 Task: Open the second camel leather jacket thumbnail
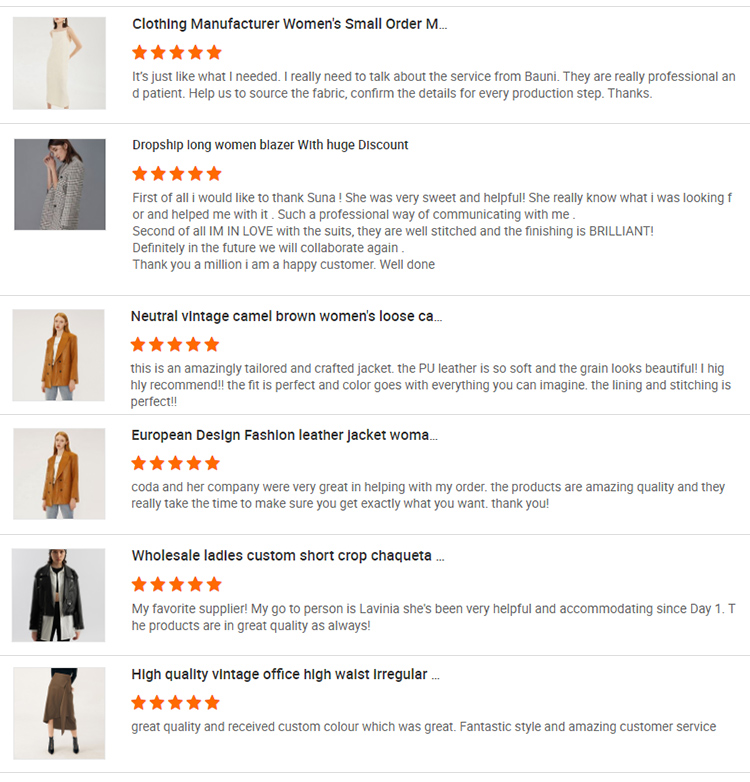(59, 474)
